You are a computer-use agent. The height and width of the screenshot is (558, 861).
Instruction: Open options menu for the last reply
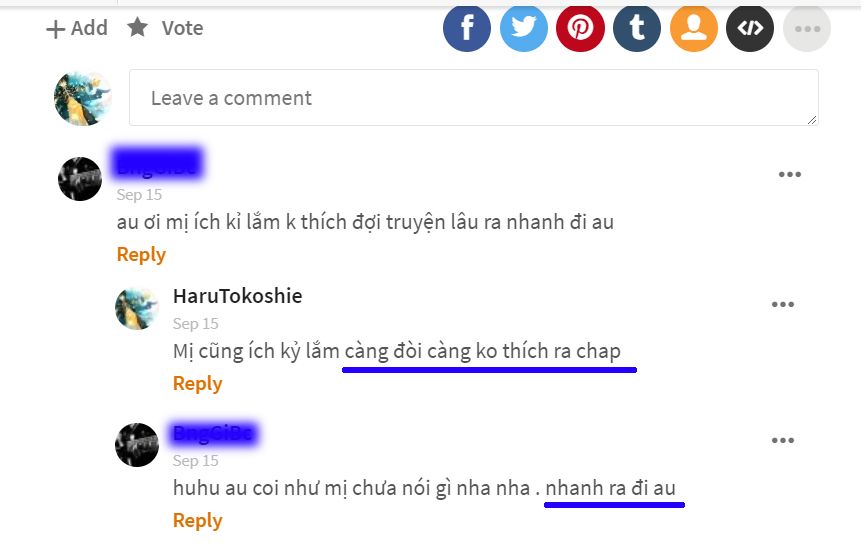click(782, 440)
